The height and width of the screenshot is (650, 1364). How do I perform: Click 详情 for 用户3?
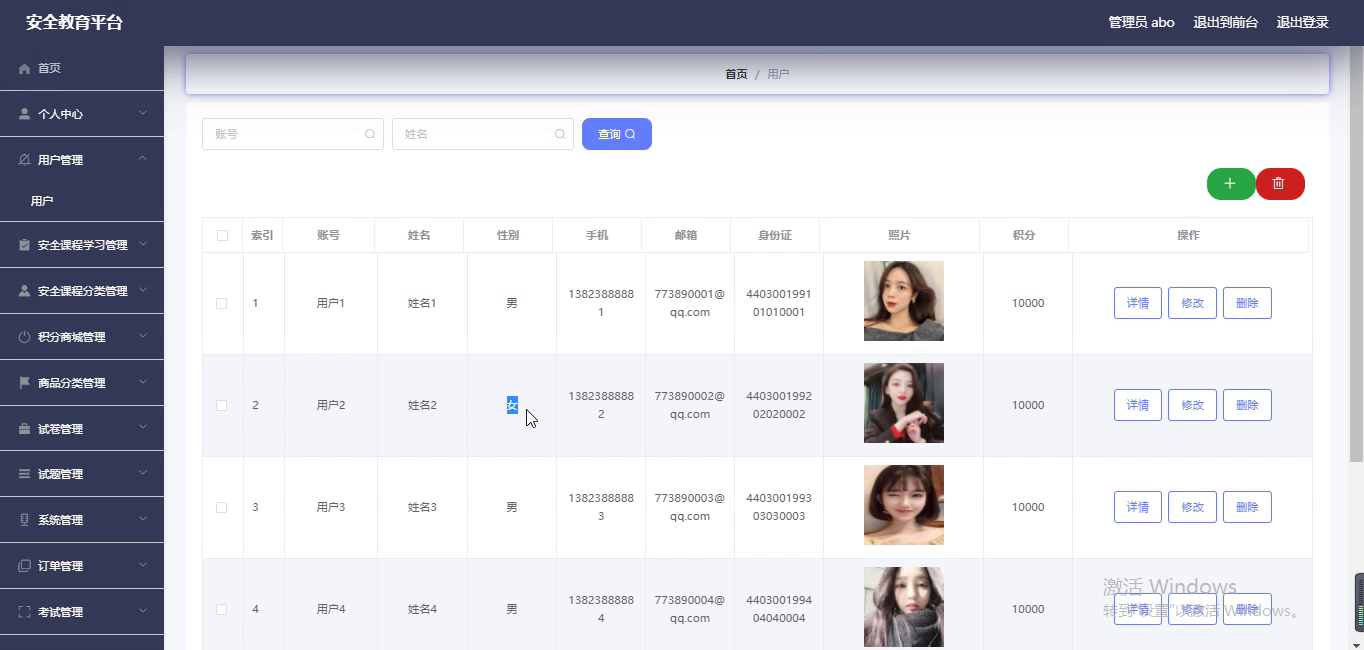[1138, 507]
